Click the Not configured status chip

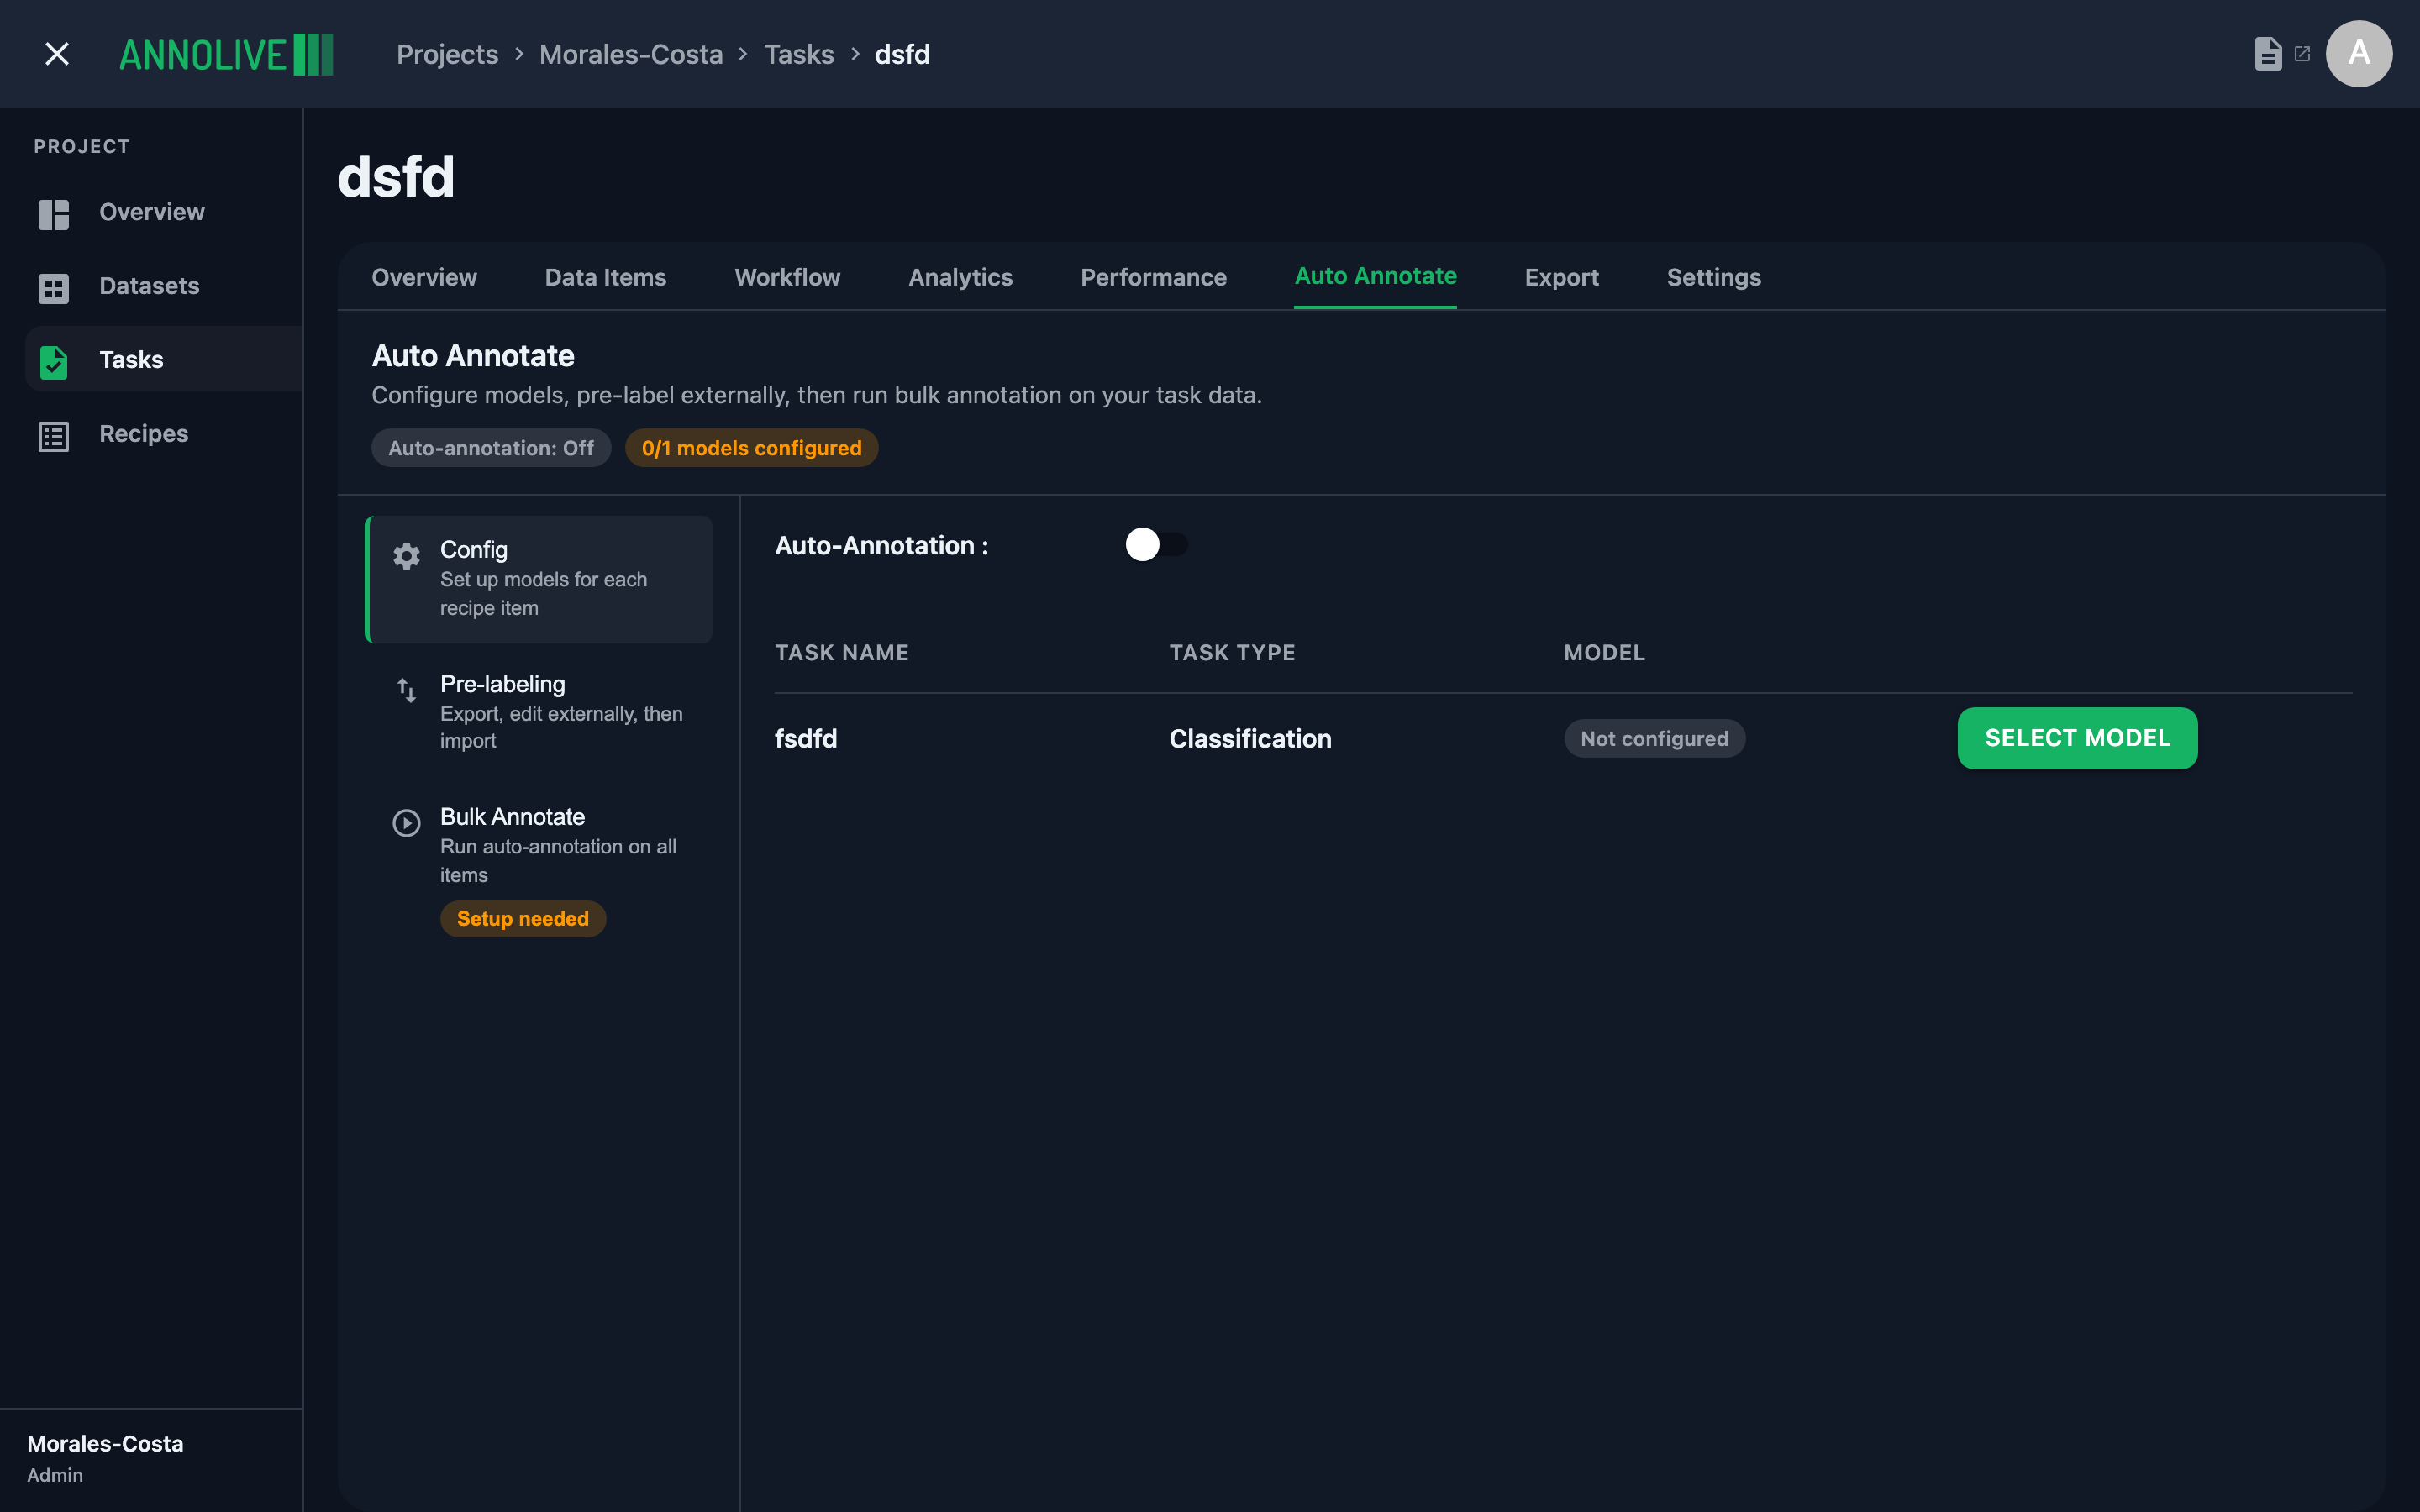point(1654,739)
